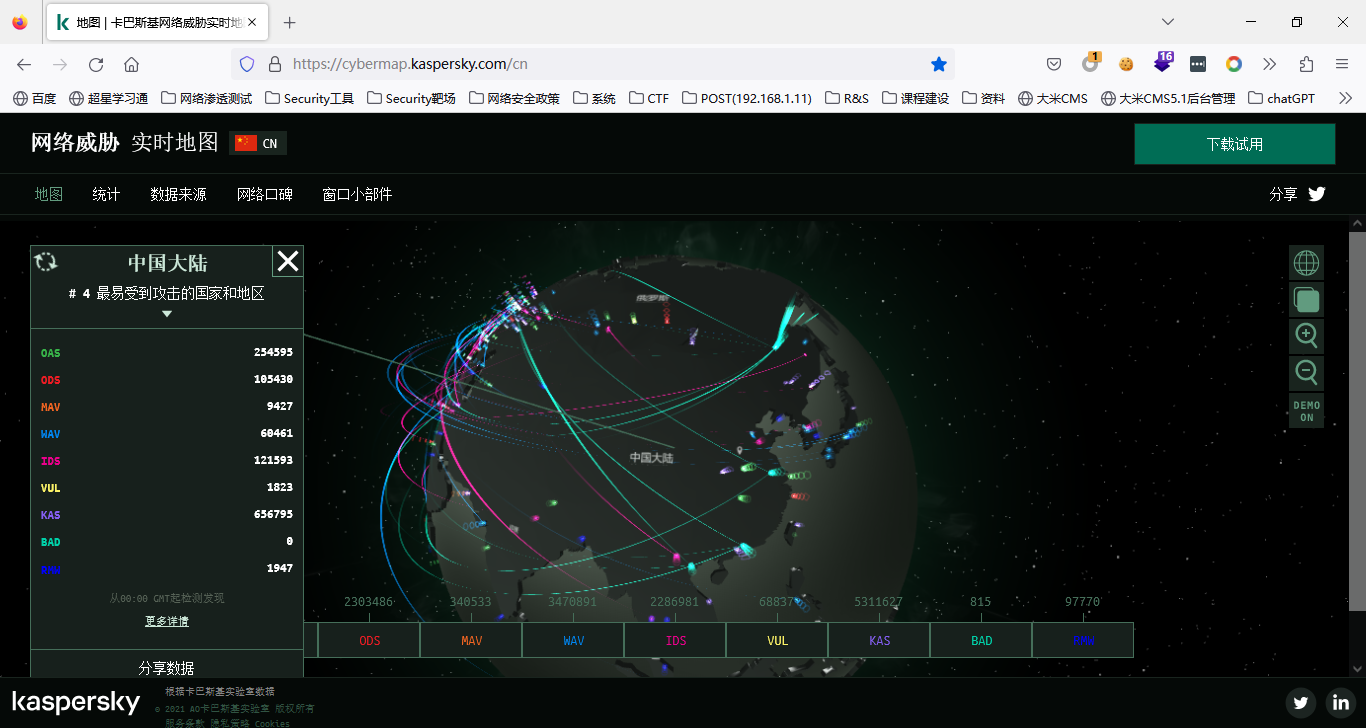Show more bookmarks overflow chevron

pyautogui.click(x=1345, y=98)
